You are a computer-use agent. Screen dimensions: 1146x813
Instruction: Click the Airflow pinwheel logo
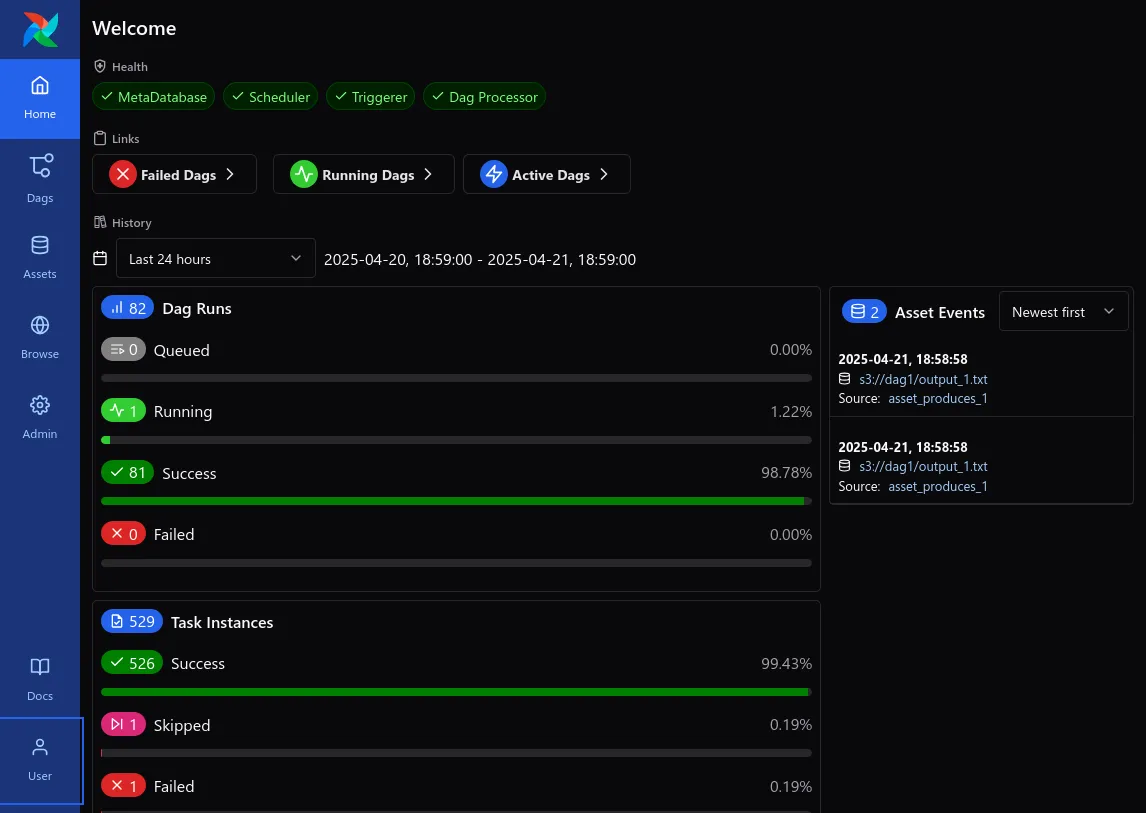tap(40, 29)
